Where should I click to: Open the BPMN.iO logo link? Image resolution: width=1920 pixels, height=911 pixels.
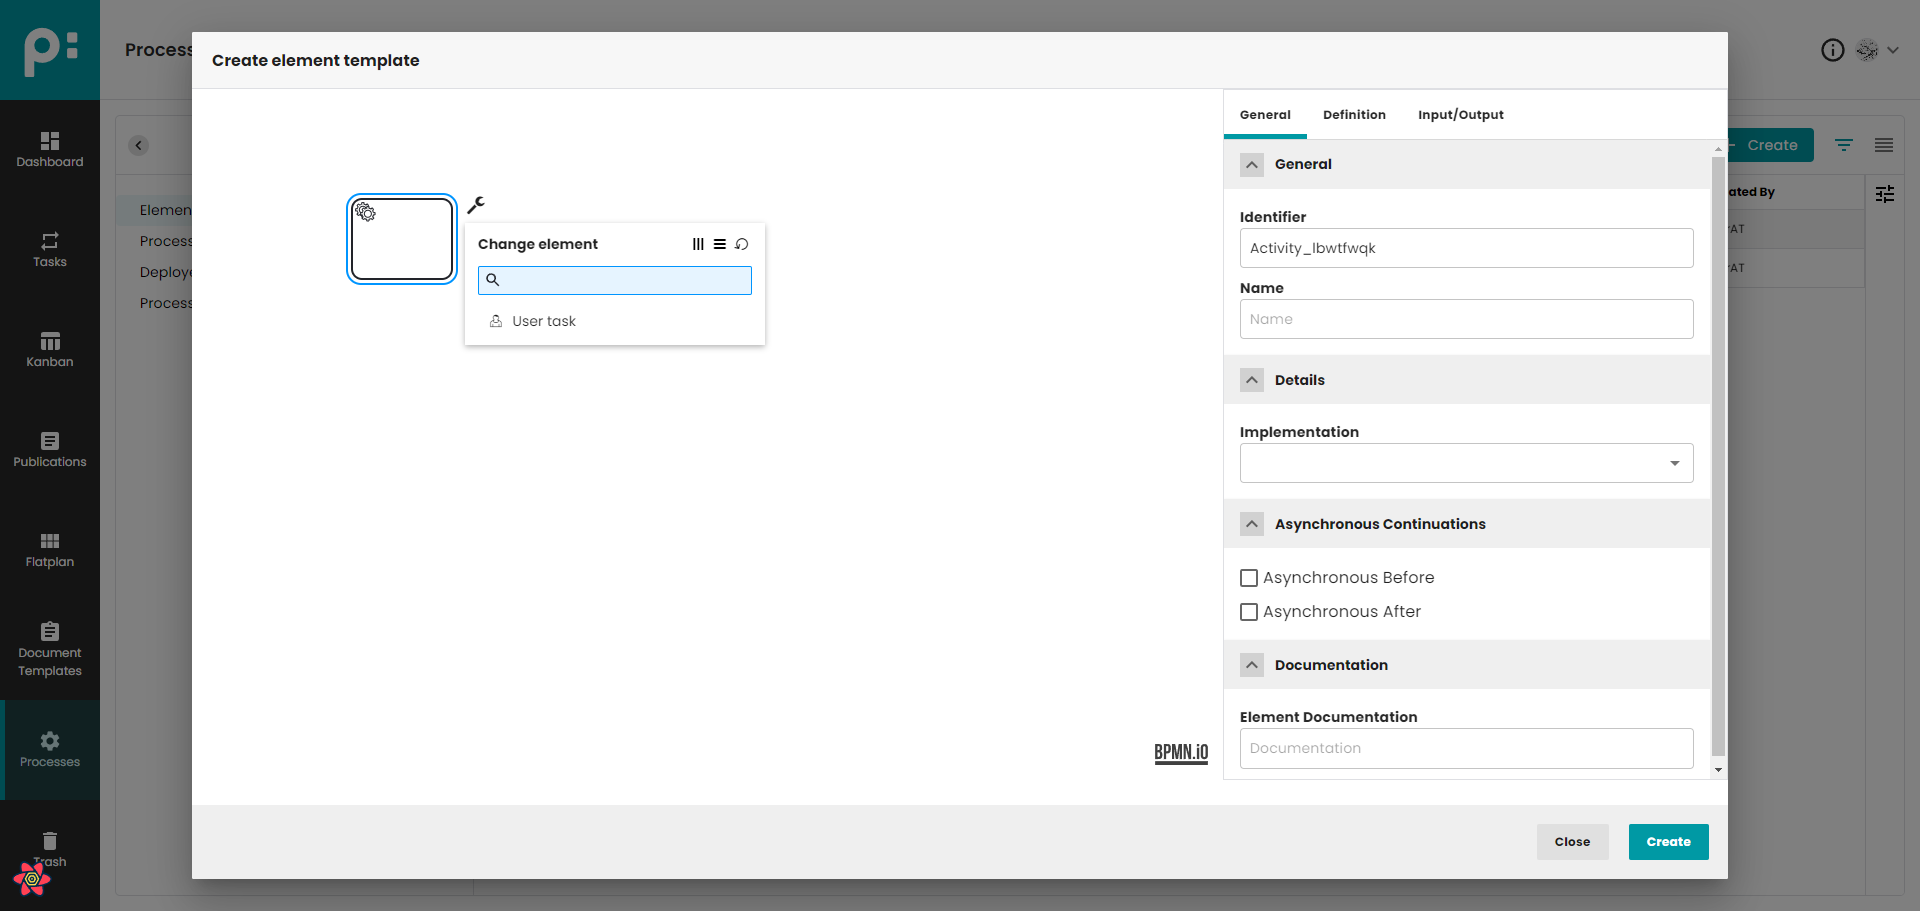[x=1181, y=753]
